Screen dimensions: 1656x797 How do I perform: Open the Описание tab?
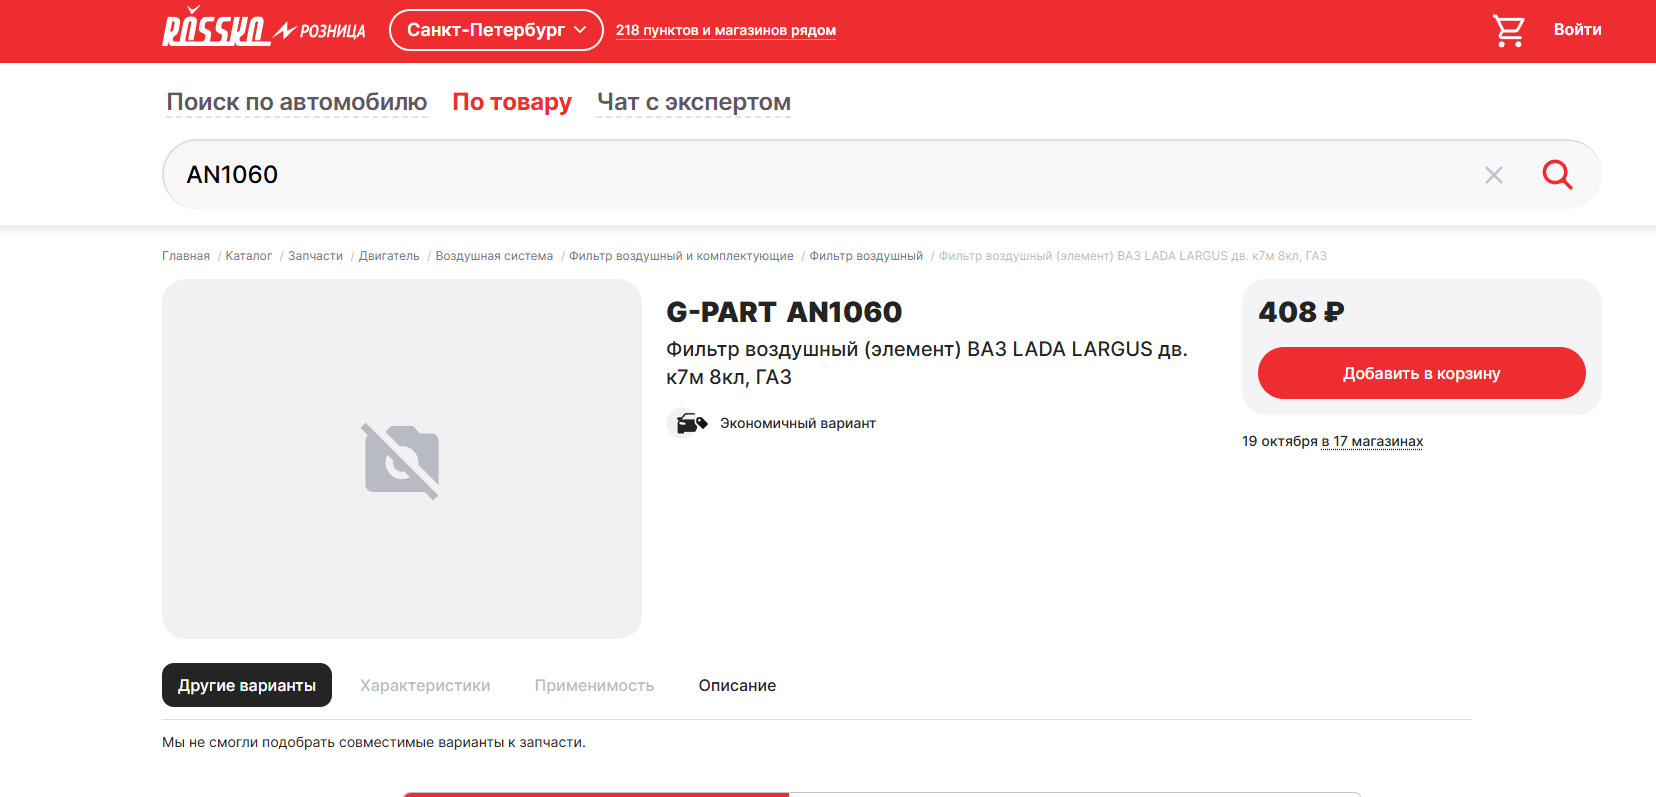click(737, 685)
